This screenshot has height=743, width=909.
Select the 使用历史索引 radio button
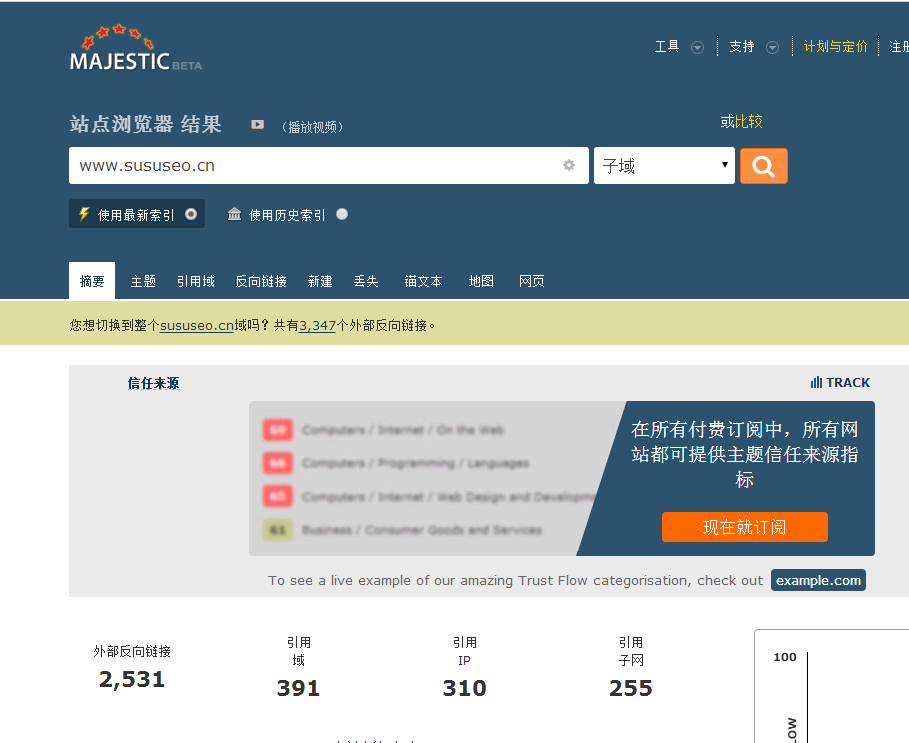342,214
